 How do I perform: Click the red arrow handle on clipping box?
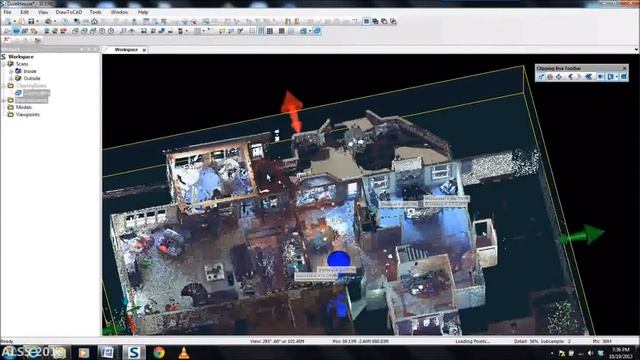pos(292,110)
